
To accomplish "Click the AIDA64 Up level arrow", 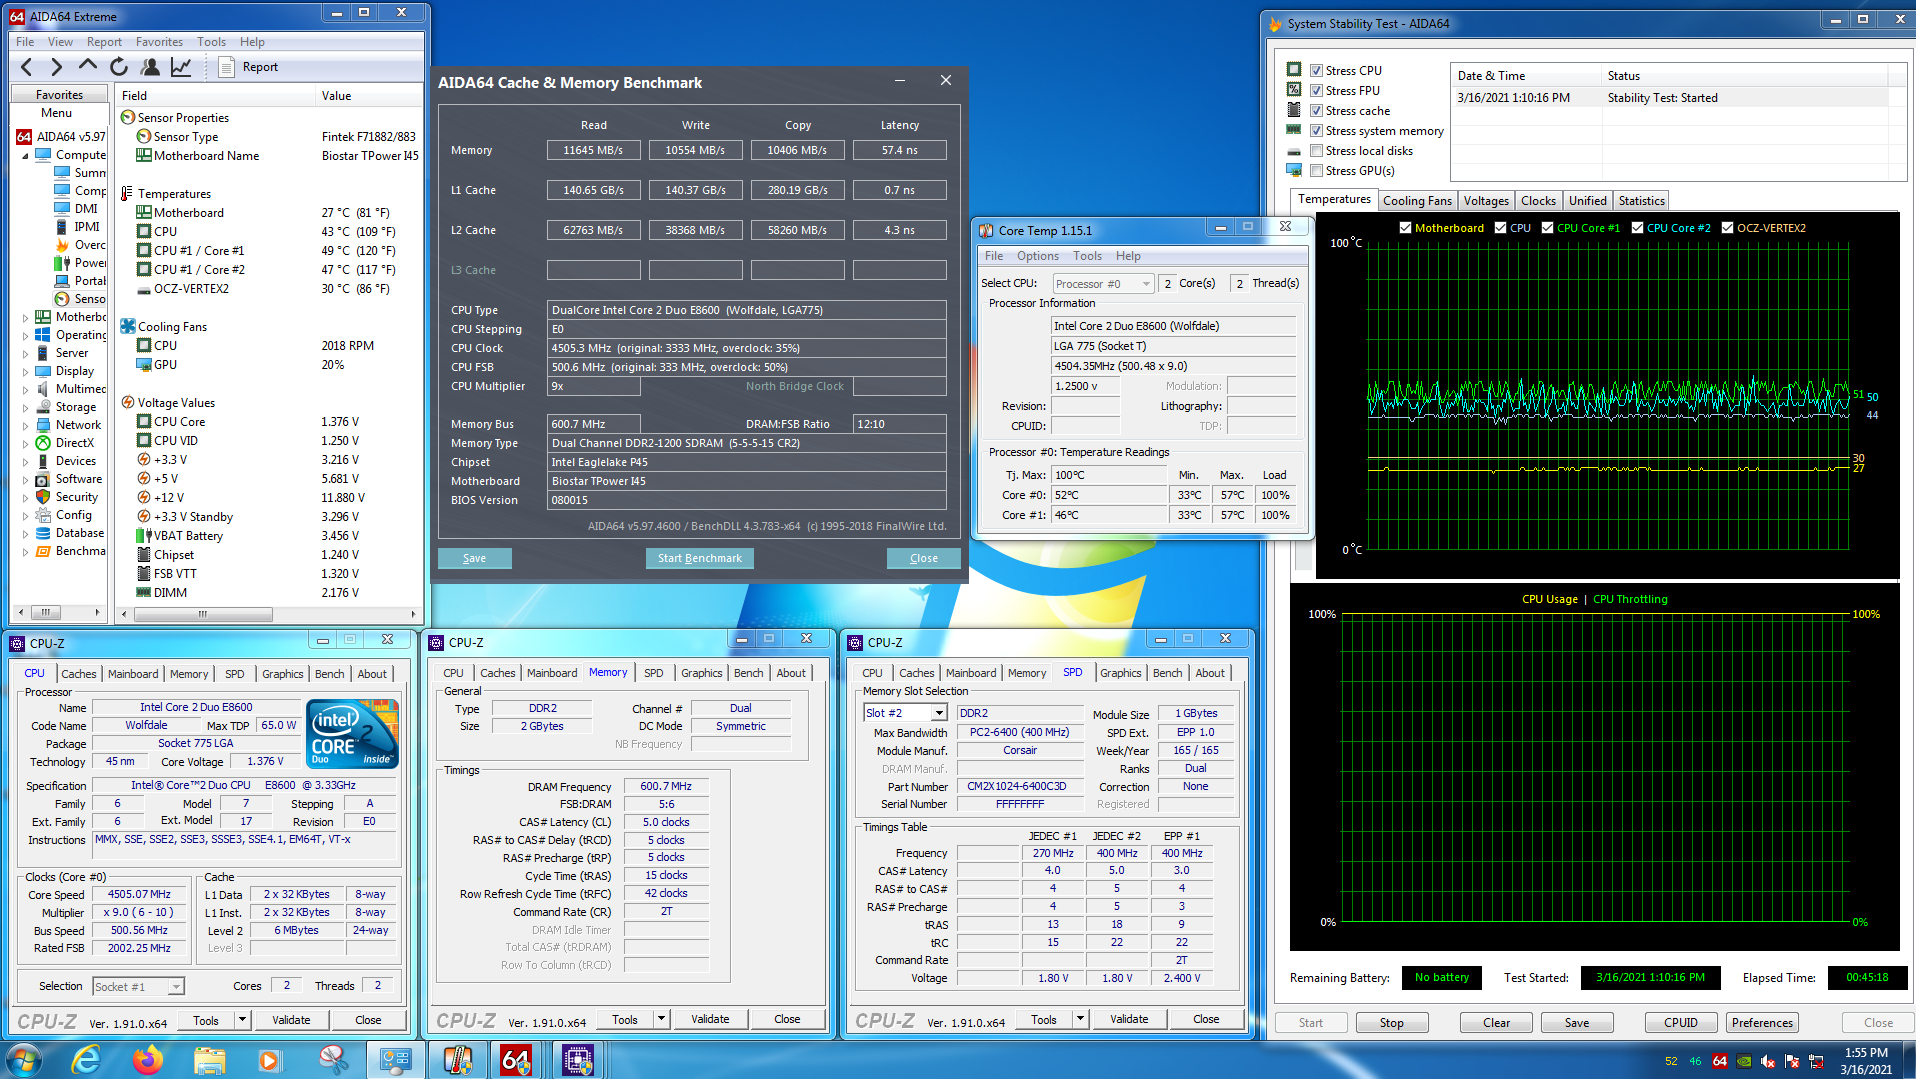I will (88, 67).
